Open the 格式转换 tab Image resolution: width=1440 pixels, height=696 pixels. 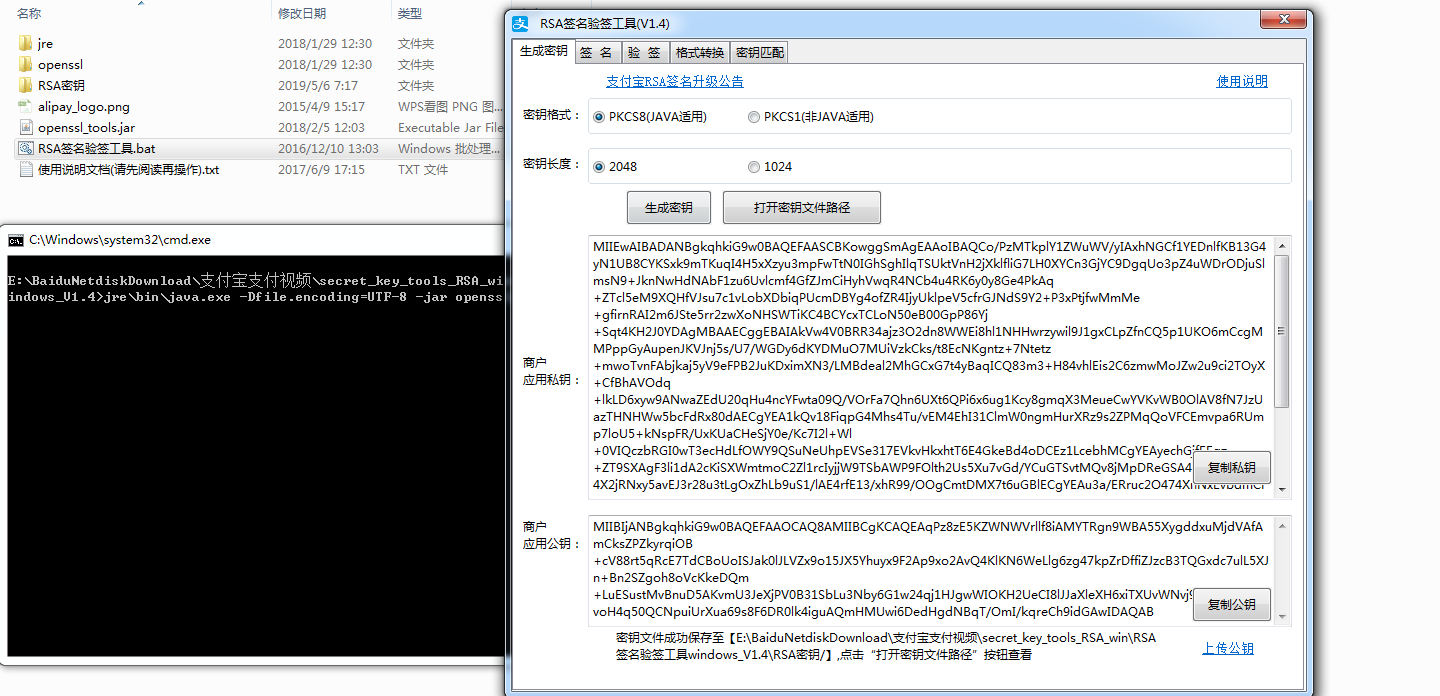(x=700, y=53)
